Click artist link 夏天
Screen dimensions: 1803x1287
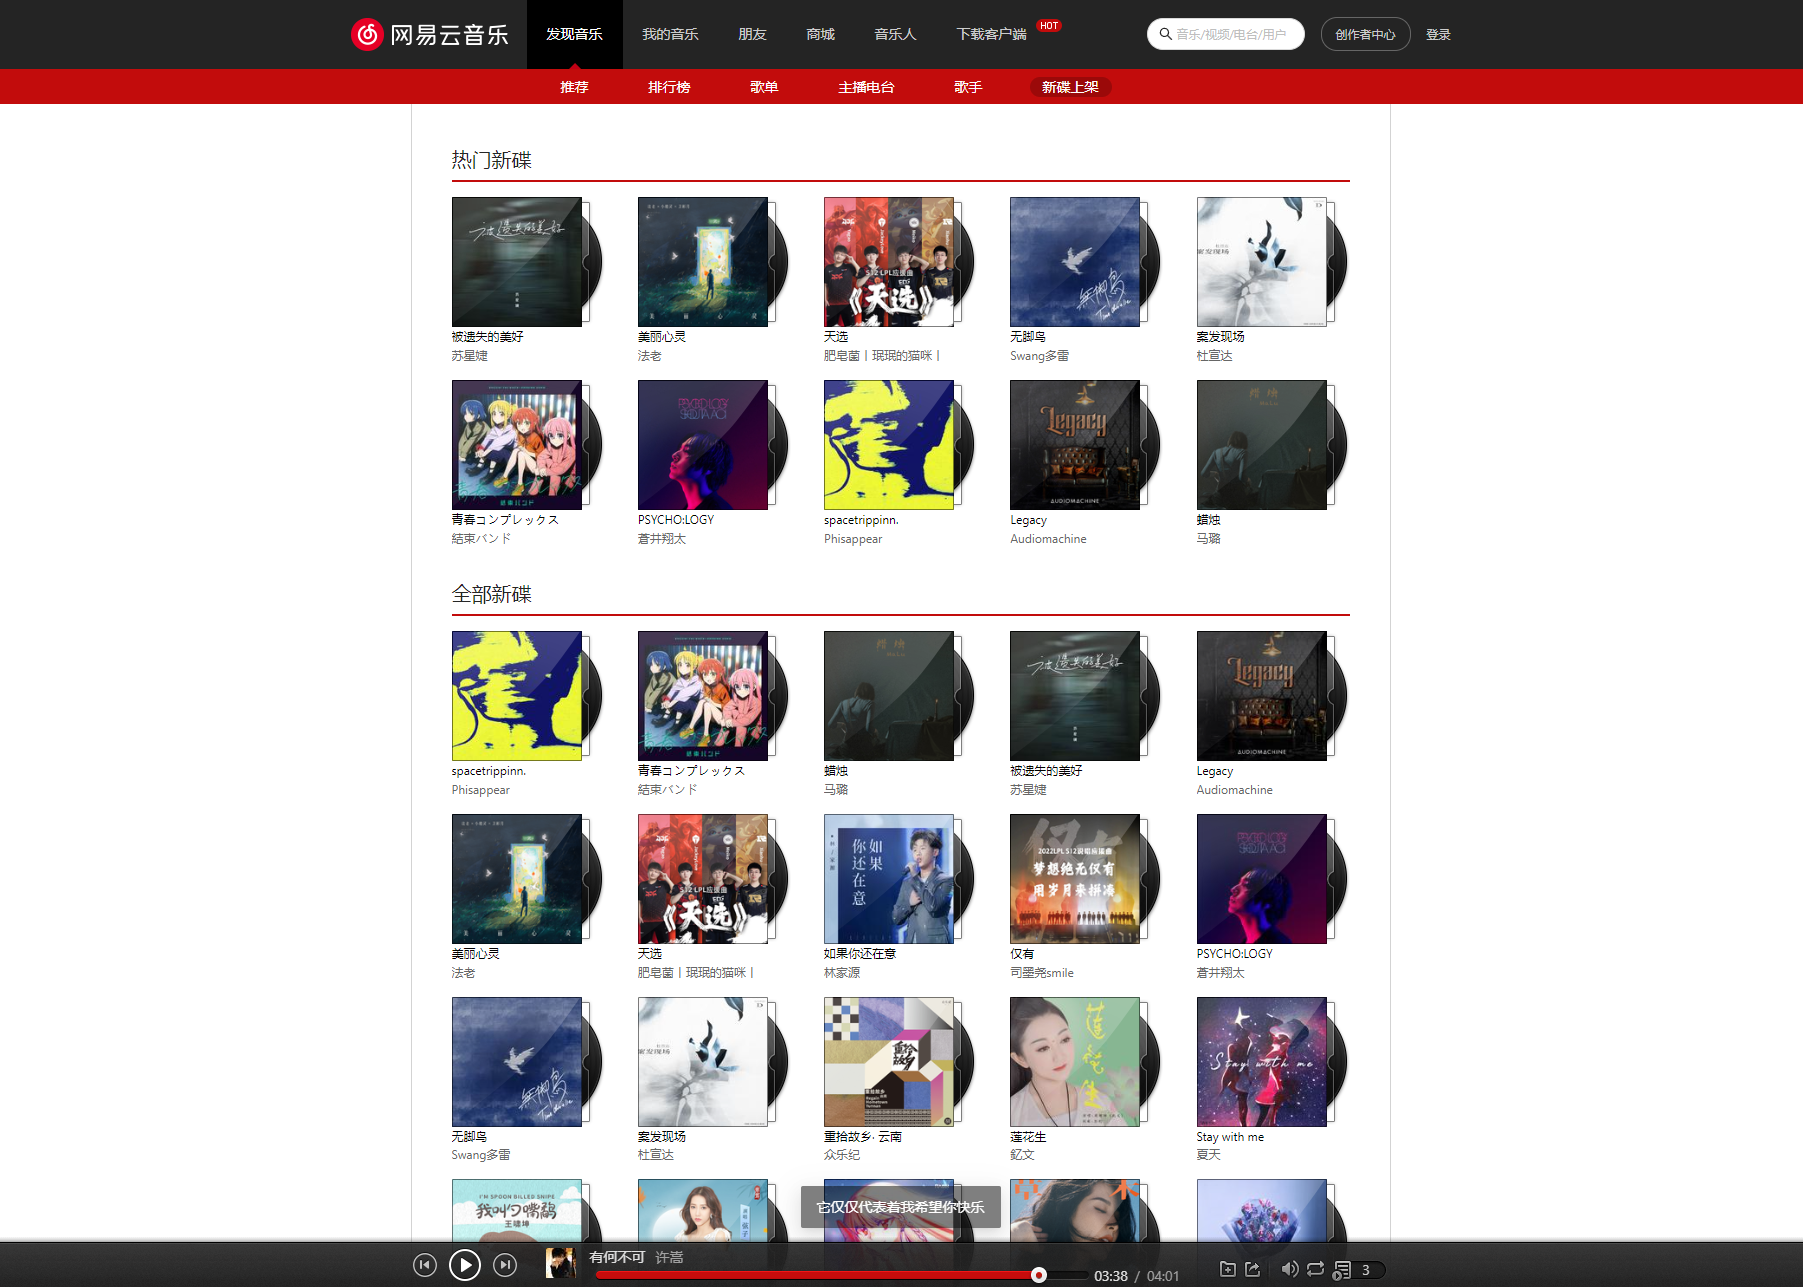coord(1208,1155)
